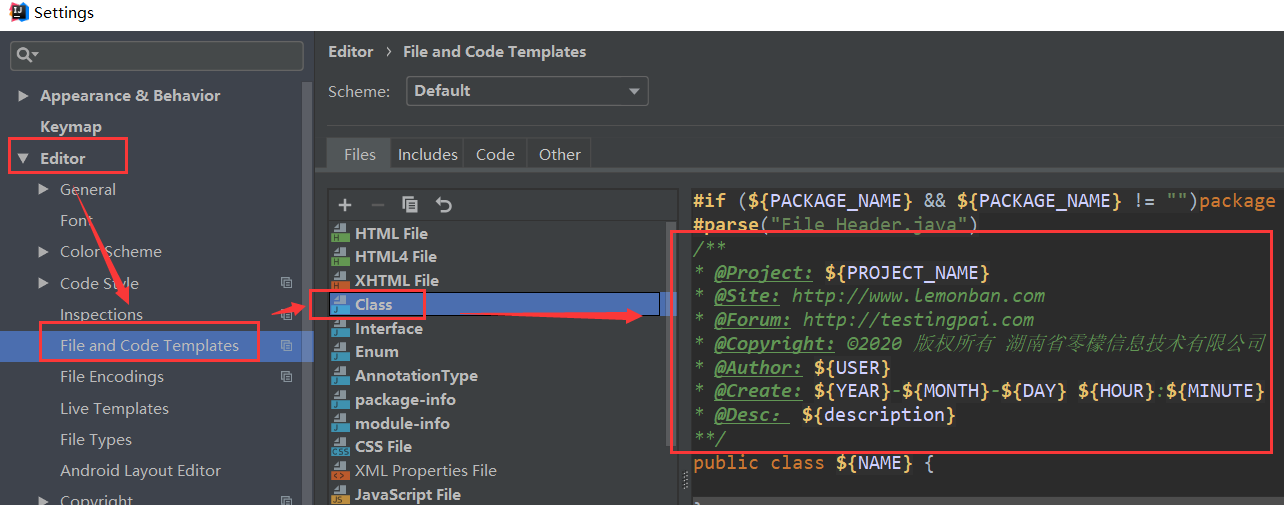Click the JavaScript File template icon
This screenshot has height=505, width=1284.
[x=340, y=494]
